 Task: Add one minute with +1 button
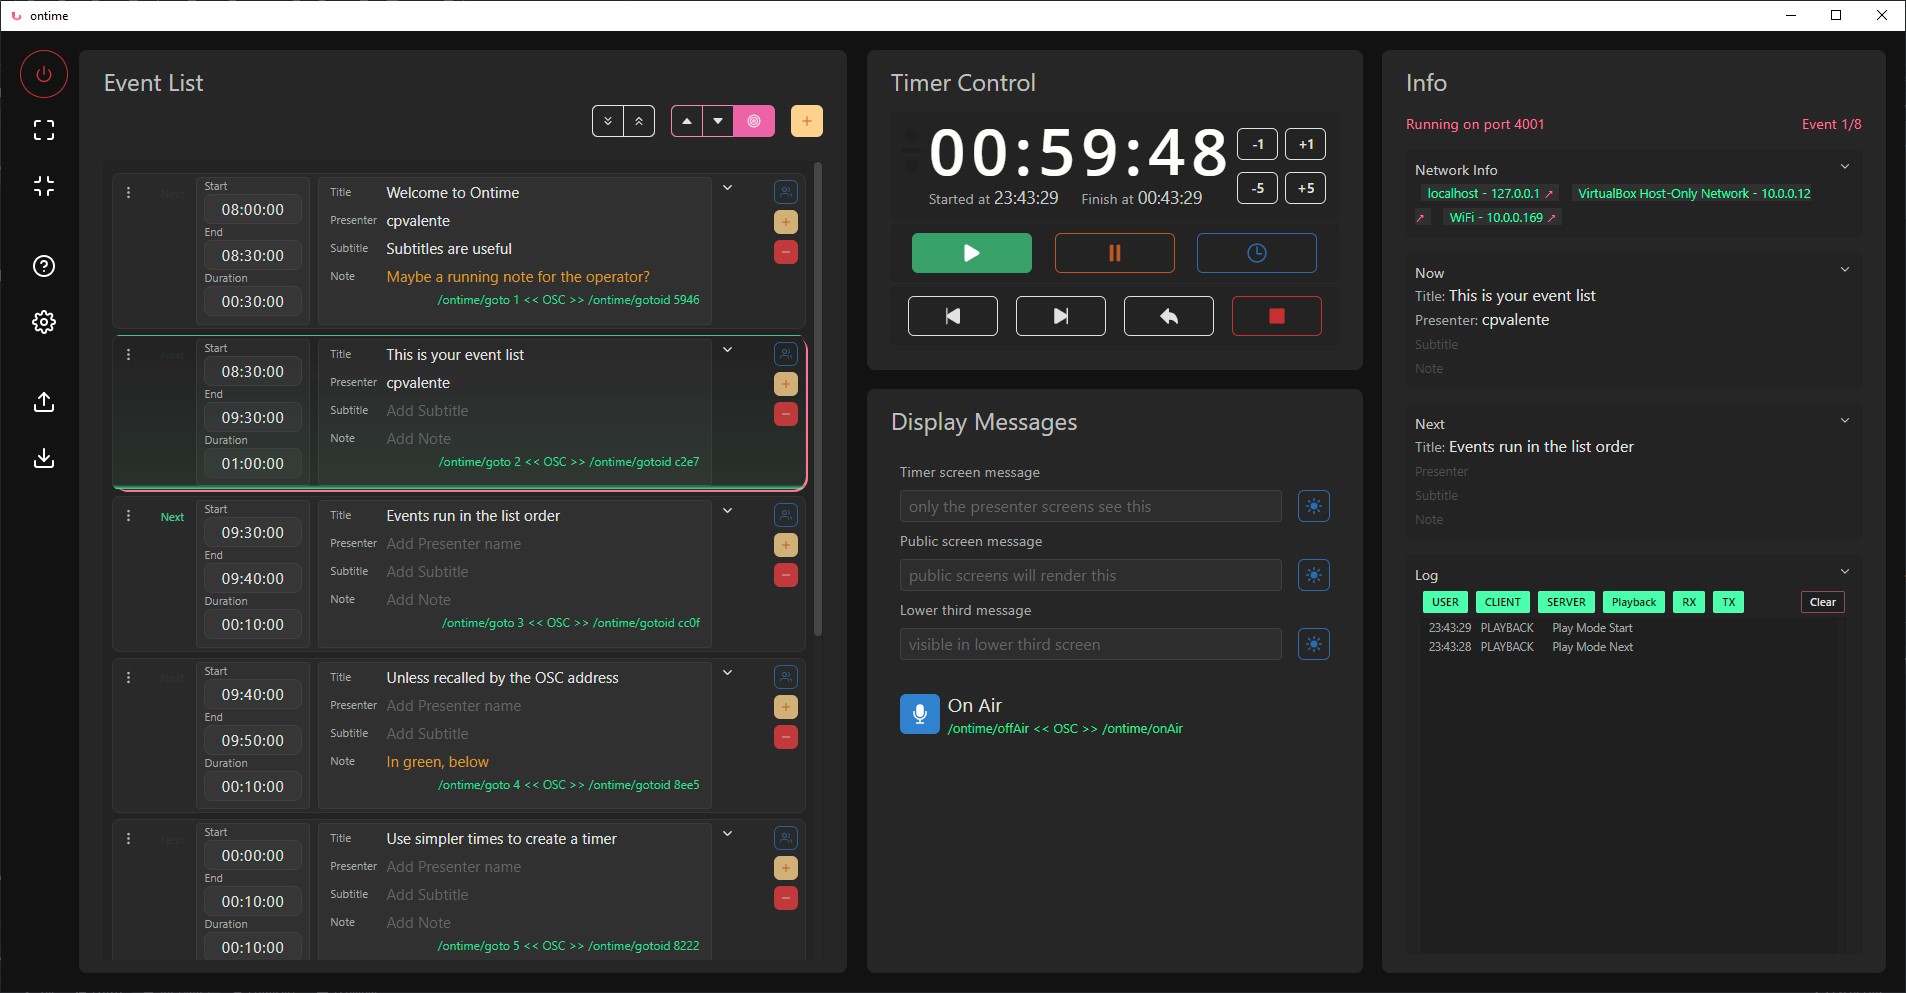tap(1306, 144)
